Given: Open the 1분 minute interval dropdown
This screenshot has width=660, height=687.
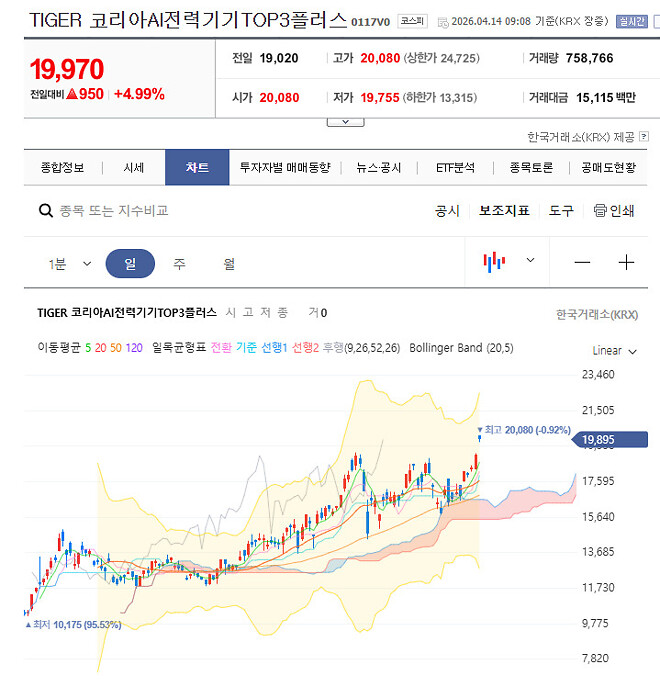Looking at the screenshot, I should tap(70, 264).
